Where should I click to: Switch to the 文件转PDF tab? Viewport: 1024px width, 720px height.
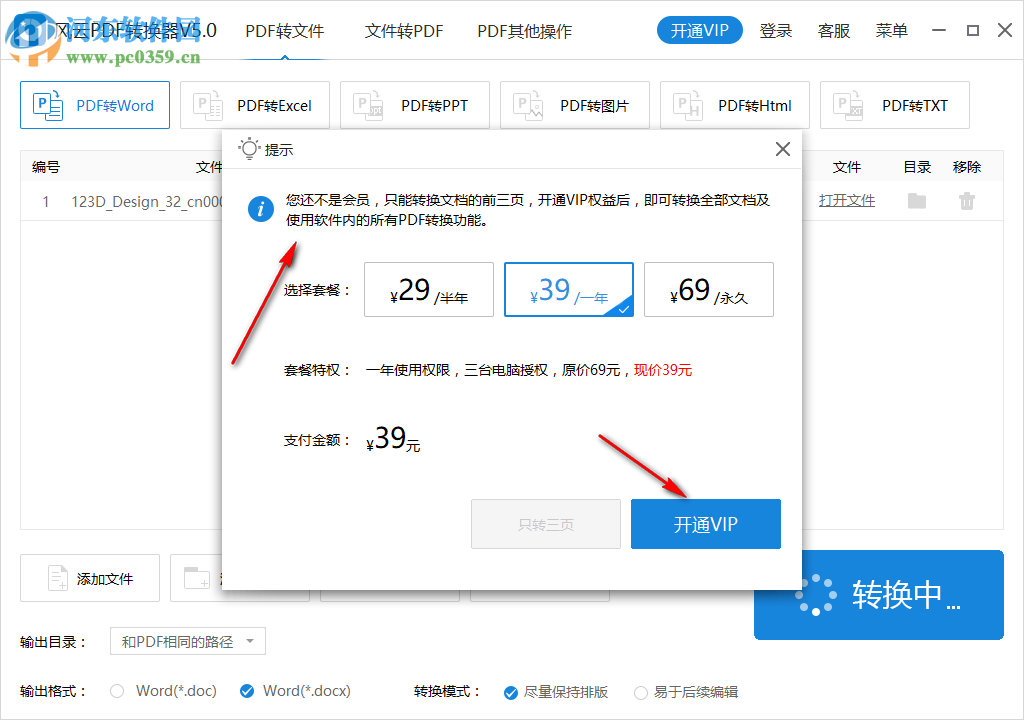click(x=404, y=31)
